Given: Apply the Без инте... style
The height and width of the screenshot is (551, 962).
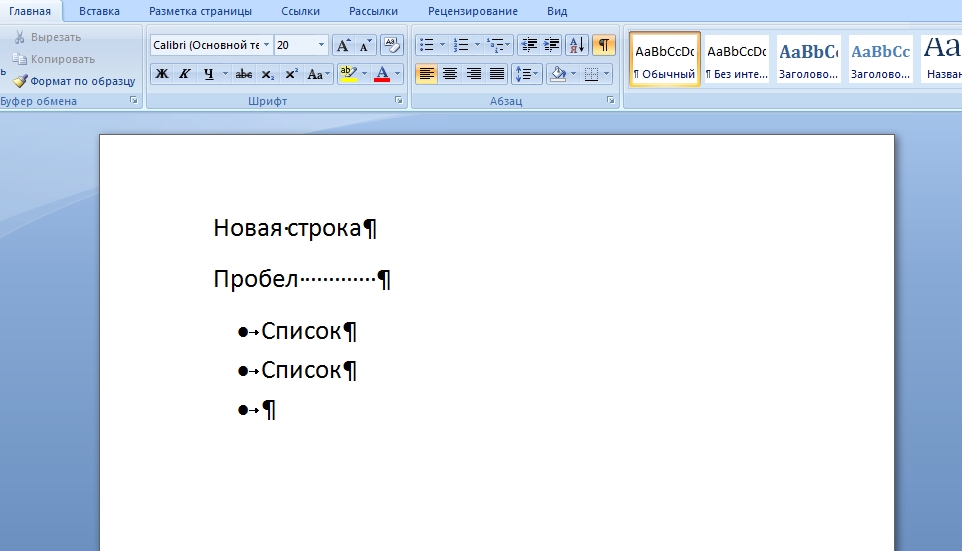Looking at the screenshot, I should pyautogui.click(x=737, y=59).
